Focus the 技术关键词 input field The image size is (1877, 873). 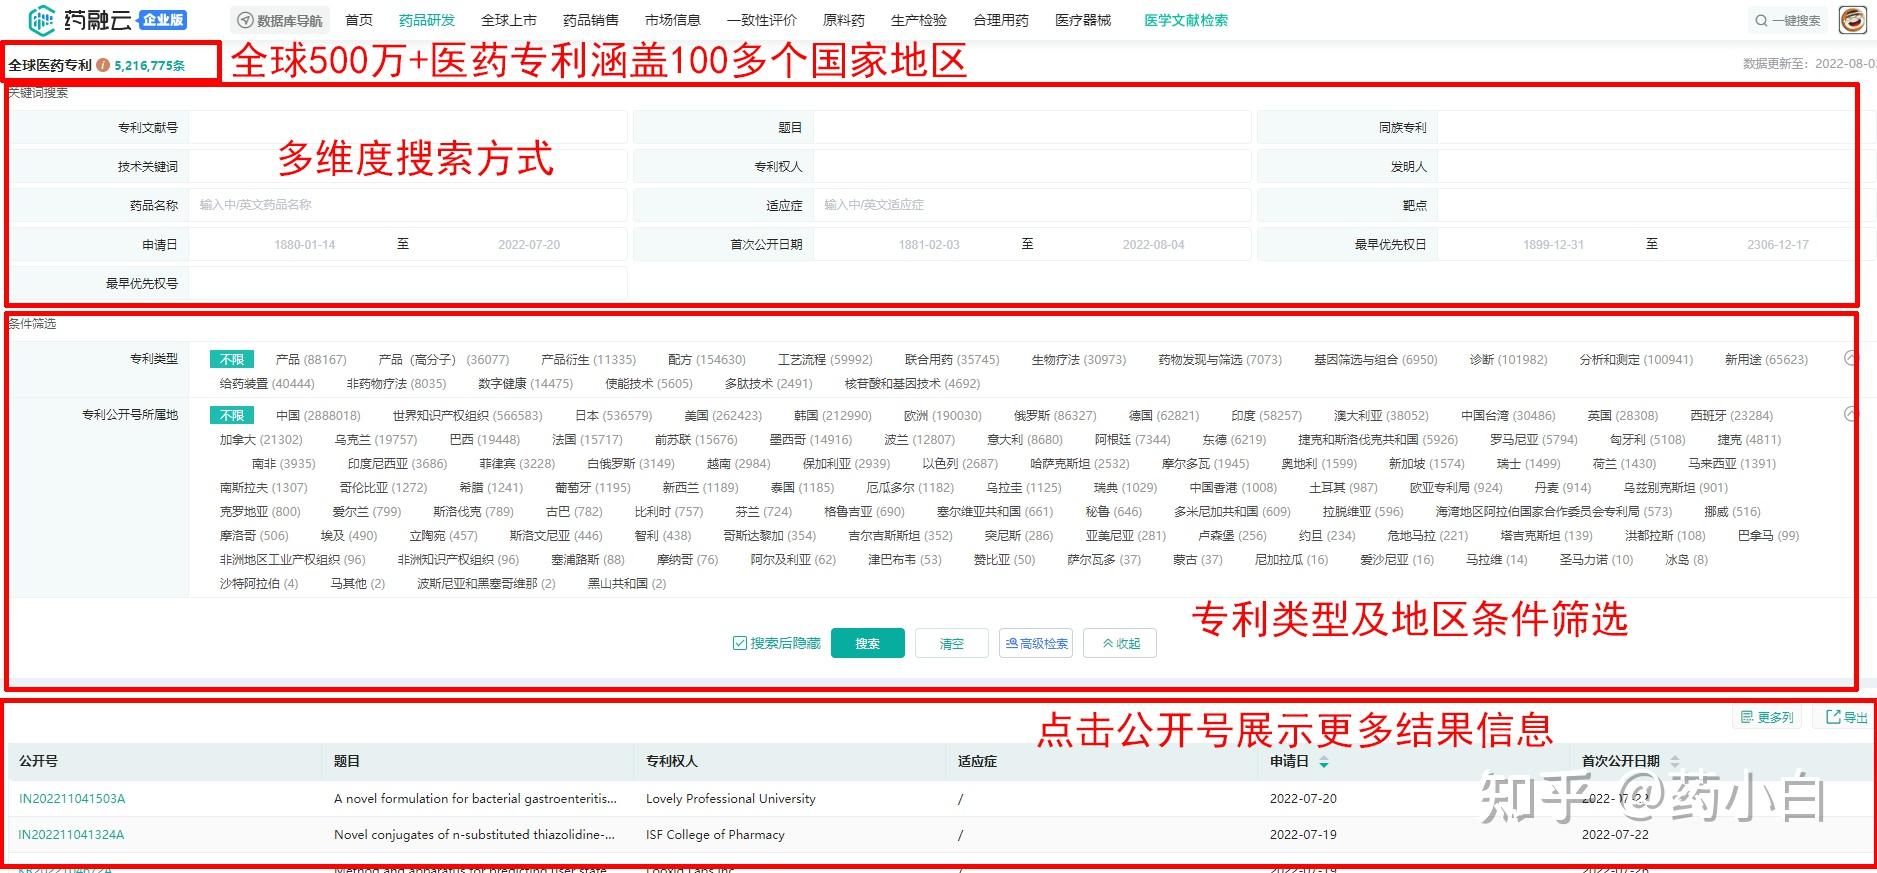408,166
